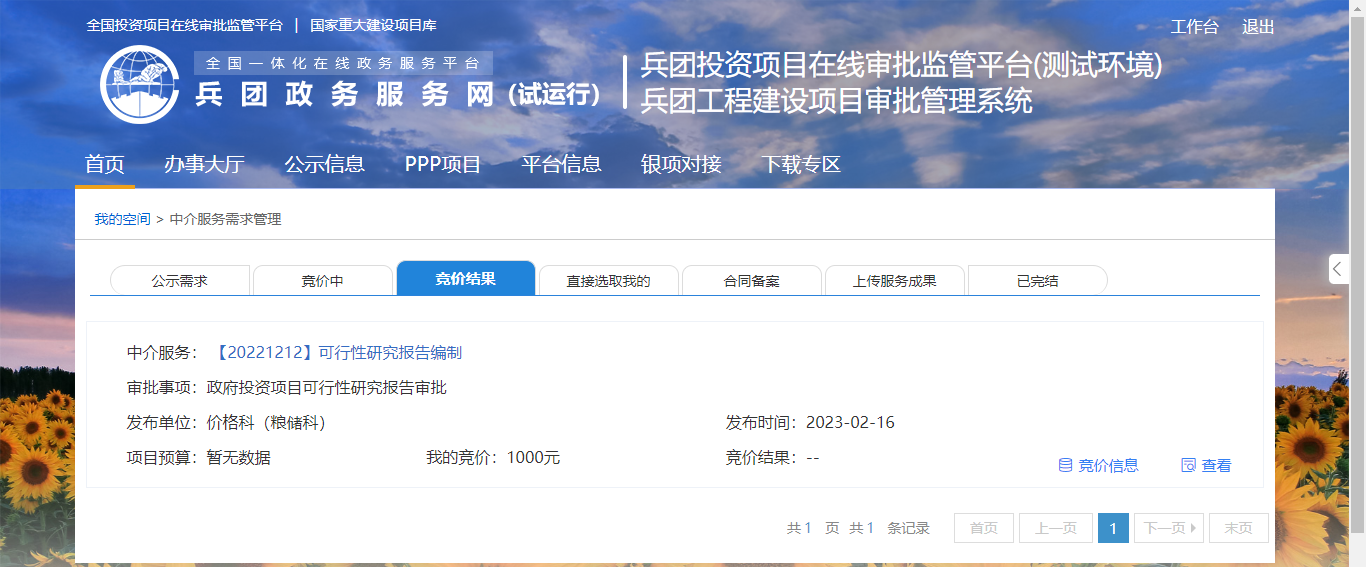
Task: Click the 竞价信息 database icon
Action: click(1065, 465)
